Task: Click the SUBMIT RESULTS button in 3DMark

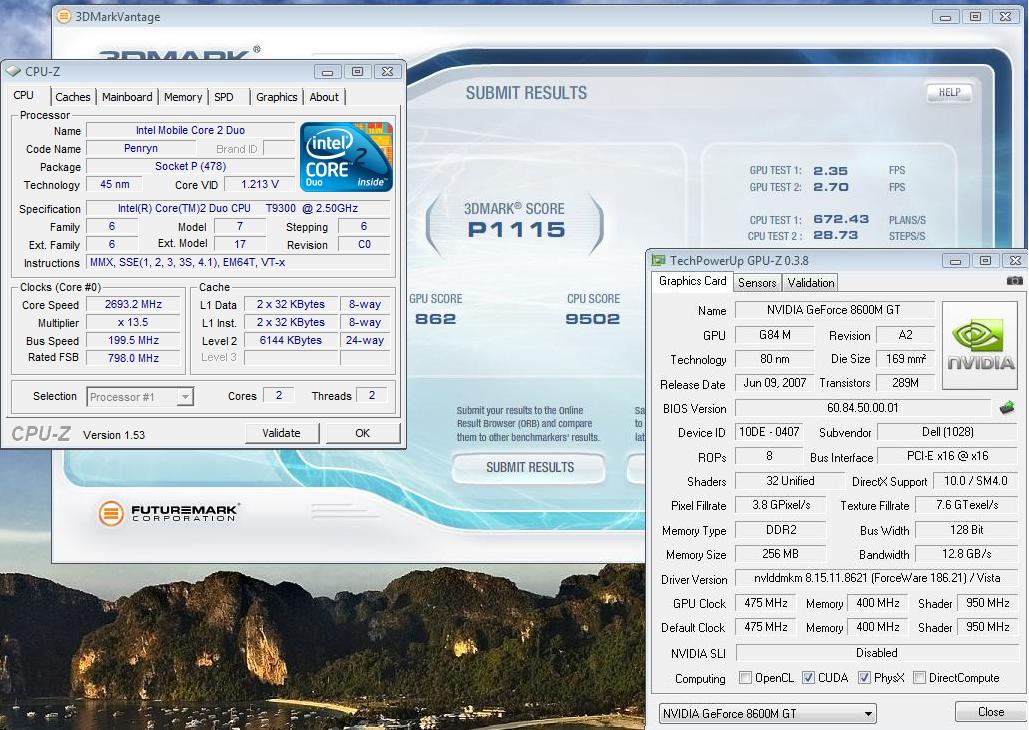Action: 530,467
